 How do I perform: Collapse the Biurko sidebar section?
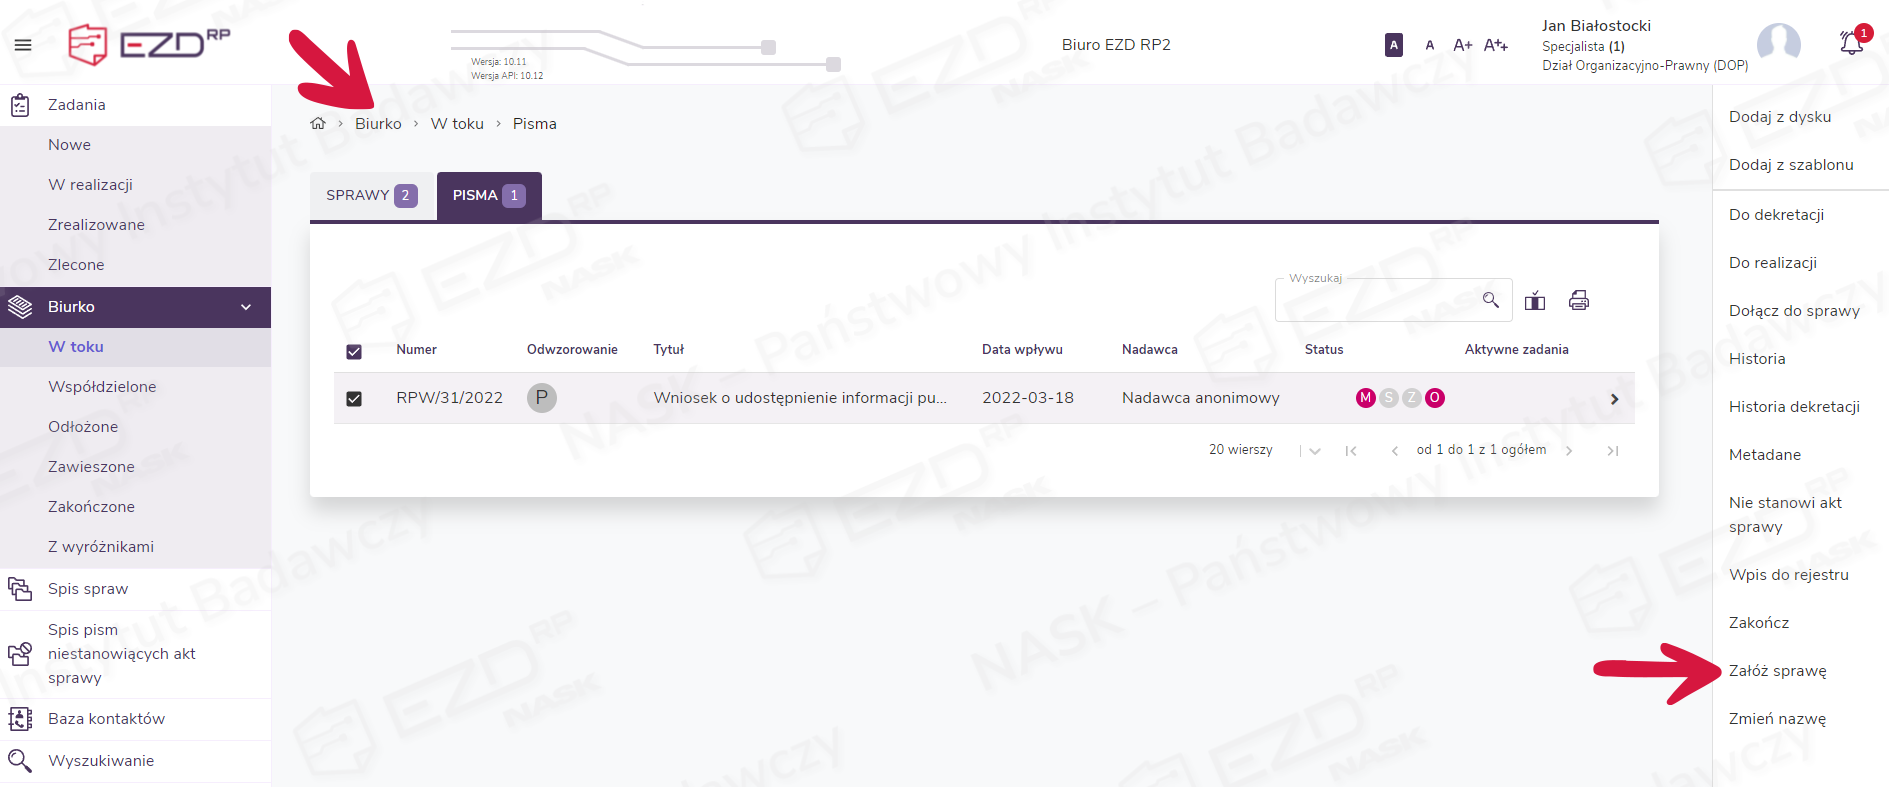246,307
